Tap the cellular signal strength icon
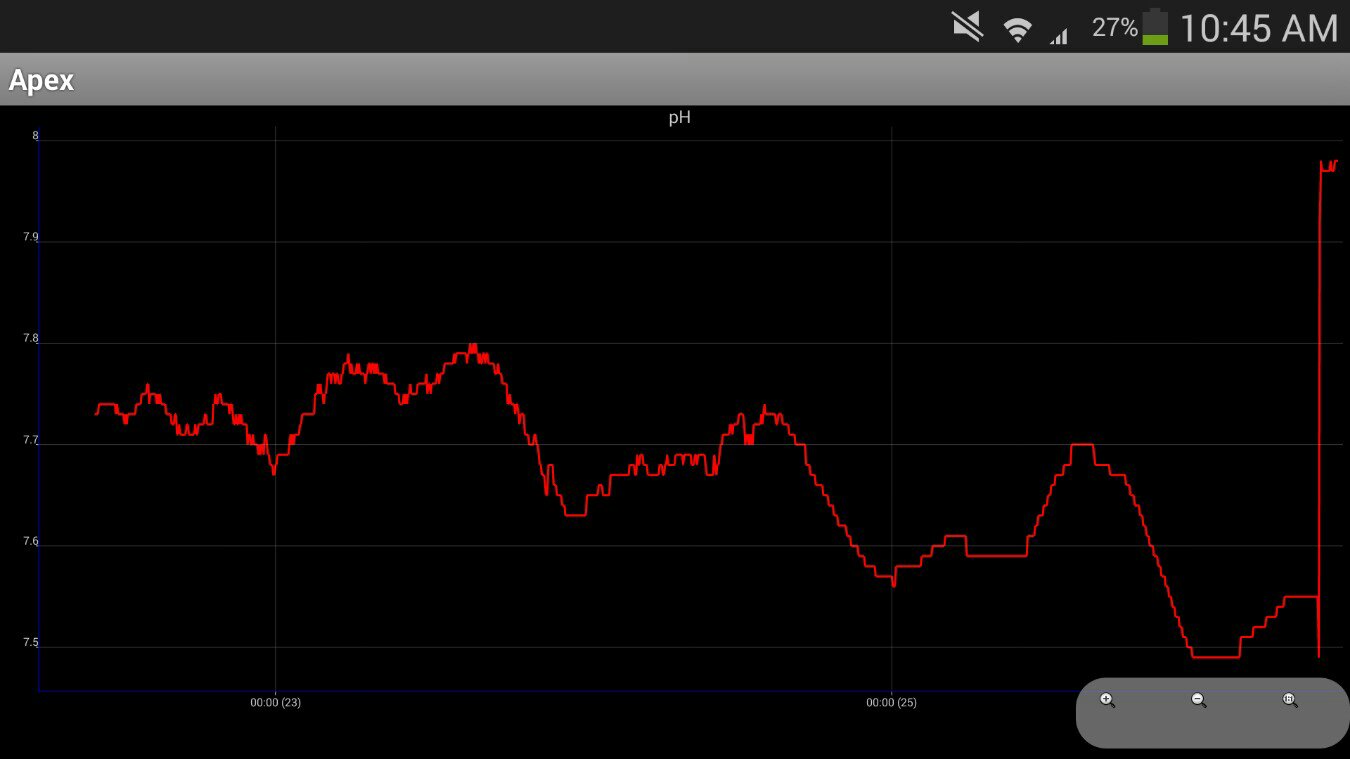This screenshot has height=759, width=1350. [1058, 35]
